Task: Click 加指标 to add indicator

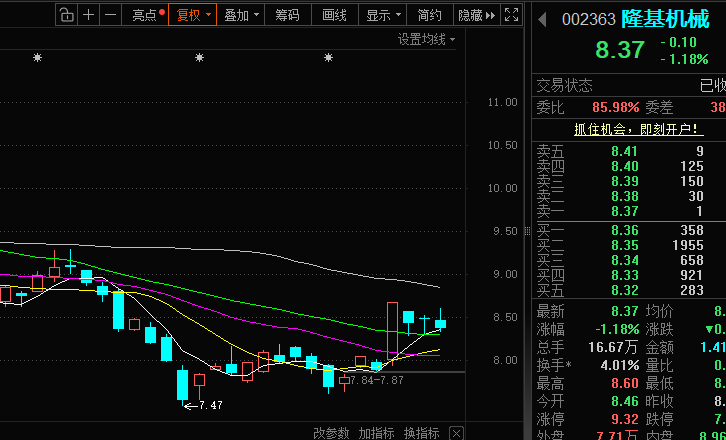Action: coord(376,433)
